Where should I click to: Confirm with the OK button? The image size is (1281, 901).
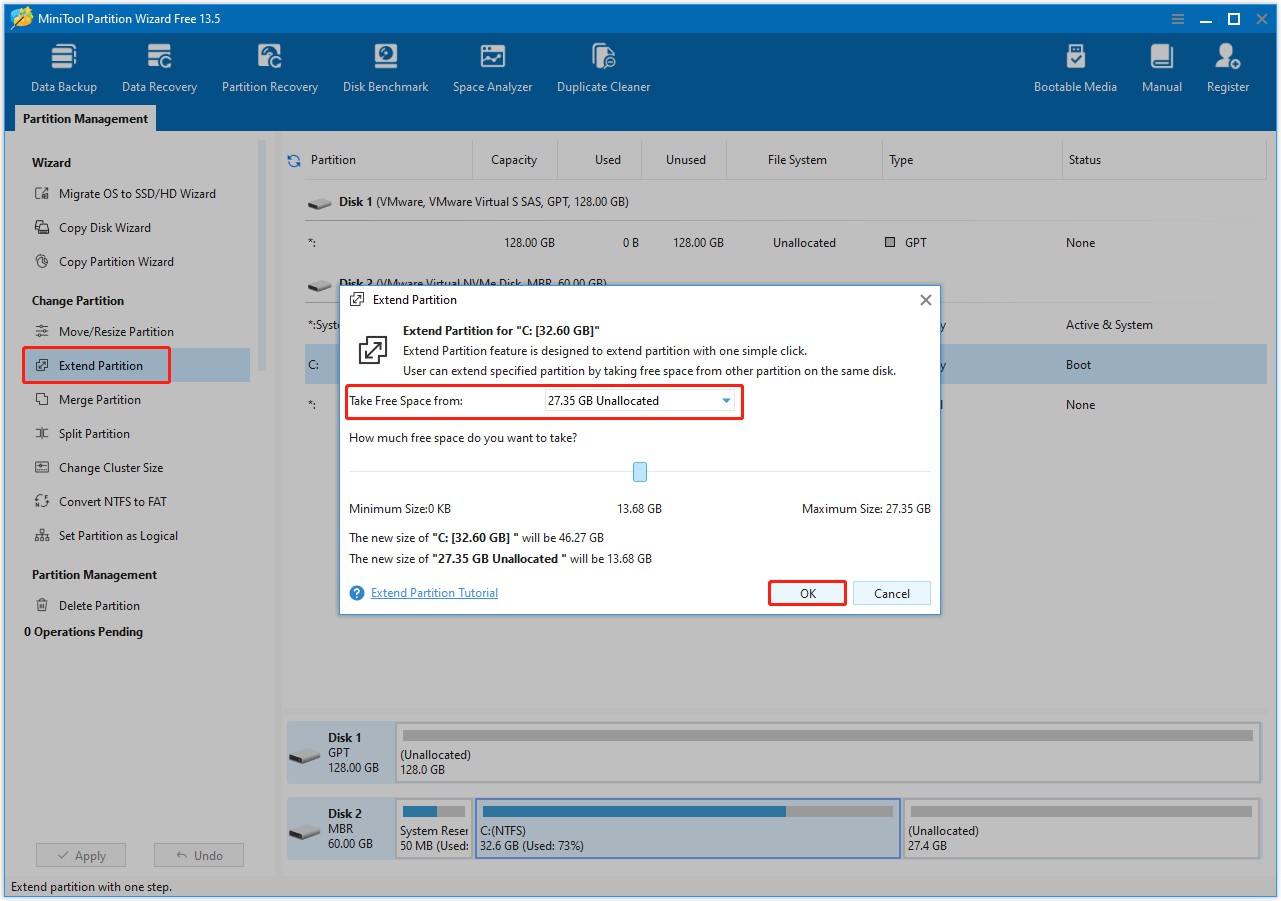806,592
